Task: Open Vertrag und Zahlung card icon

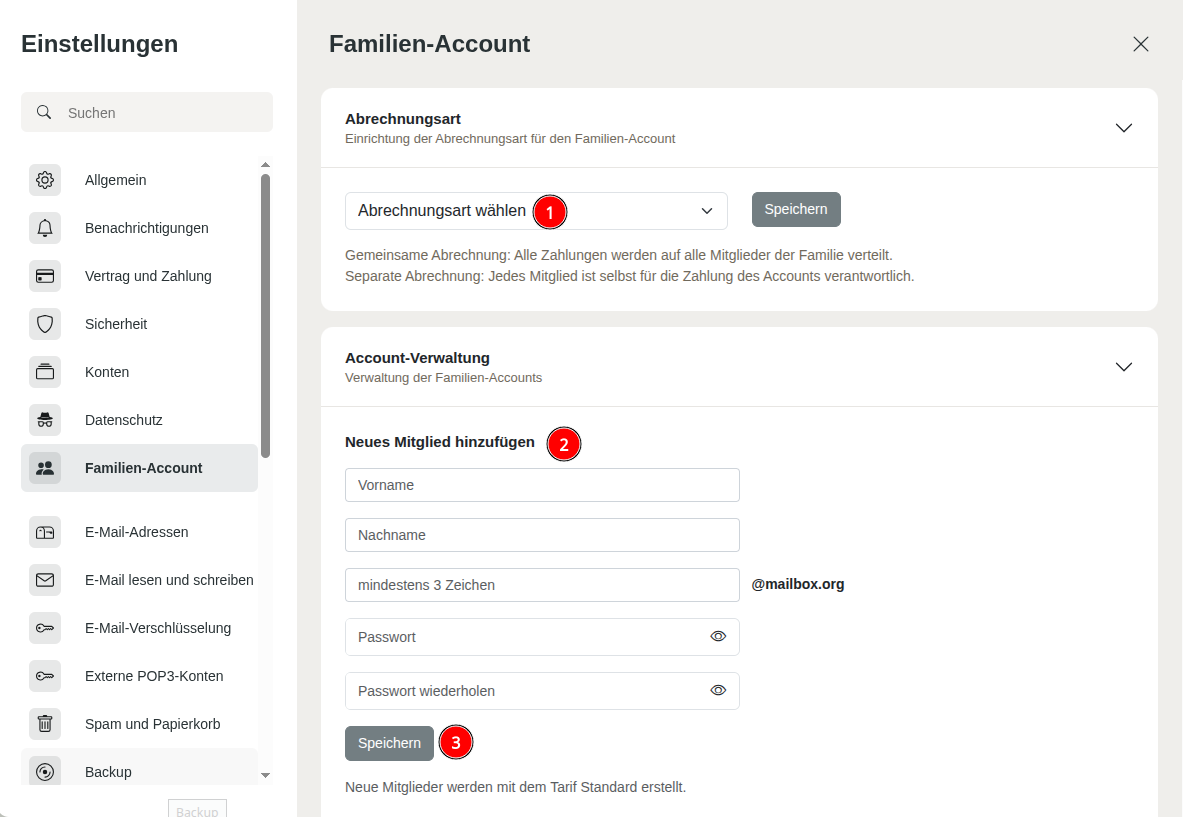Action: [45, 276]
